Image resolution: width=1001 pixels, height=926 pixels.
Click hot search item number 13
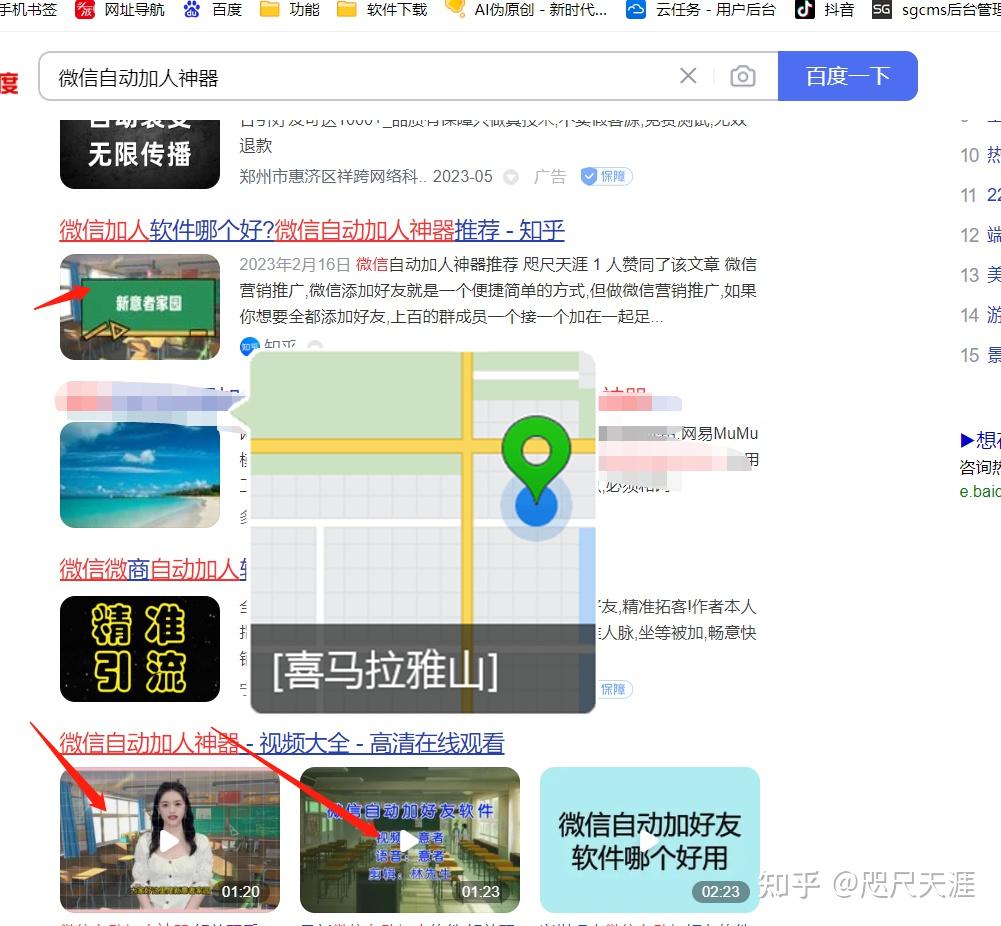(x=980, y=275)
